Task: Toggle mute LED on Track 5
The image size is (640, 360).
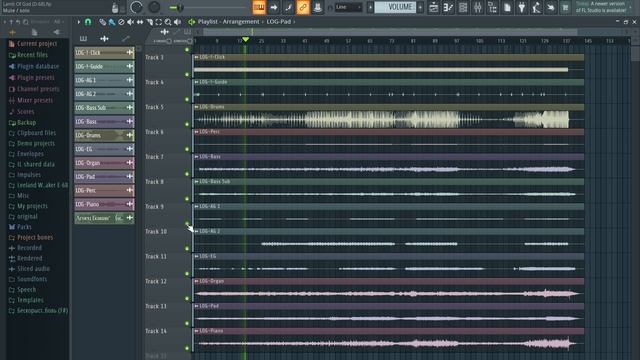Action: point(187,124)
